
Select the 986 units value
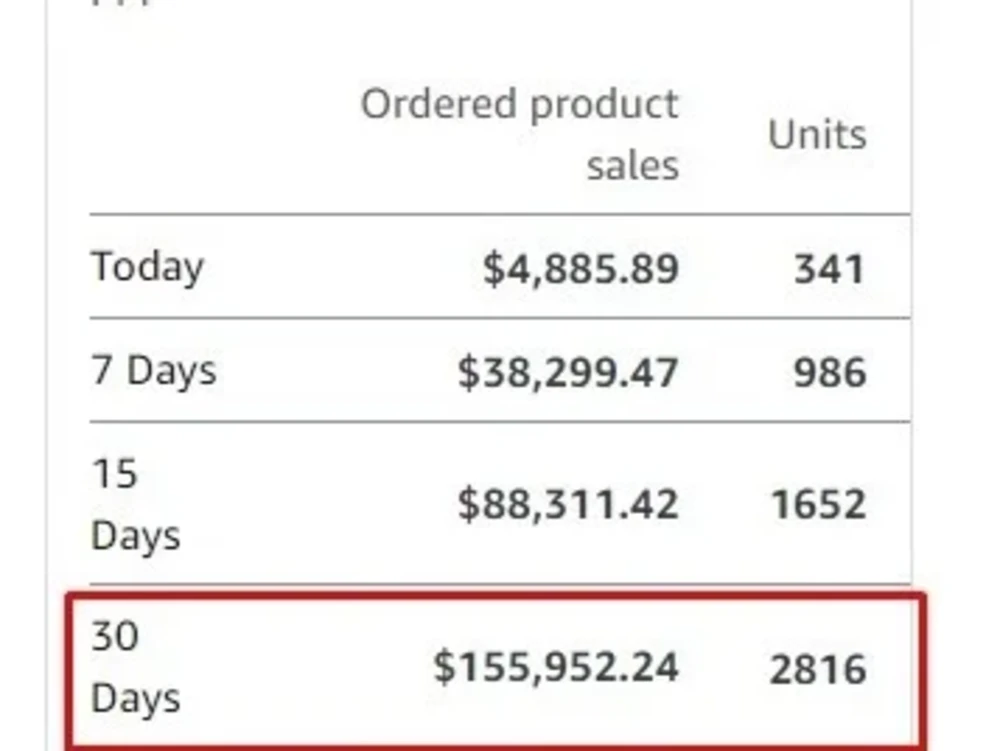click(x=830, y=372)
